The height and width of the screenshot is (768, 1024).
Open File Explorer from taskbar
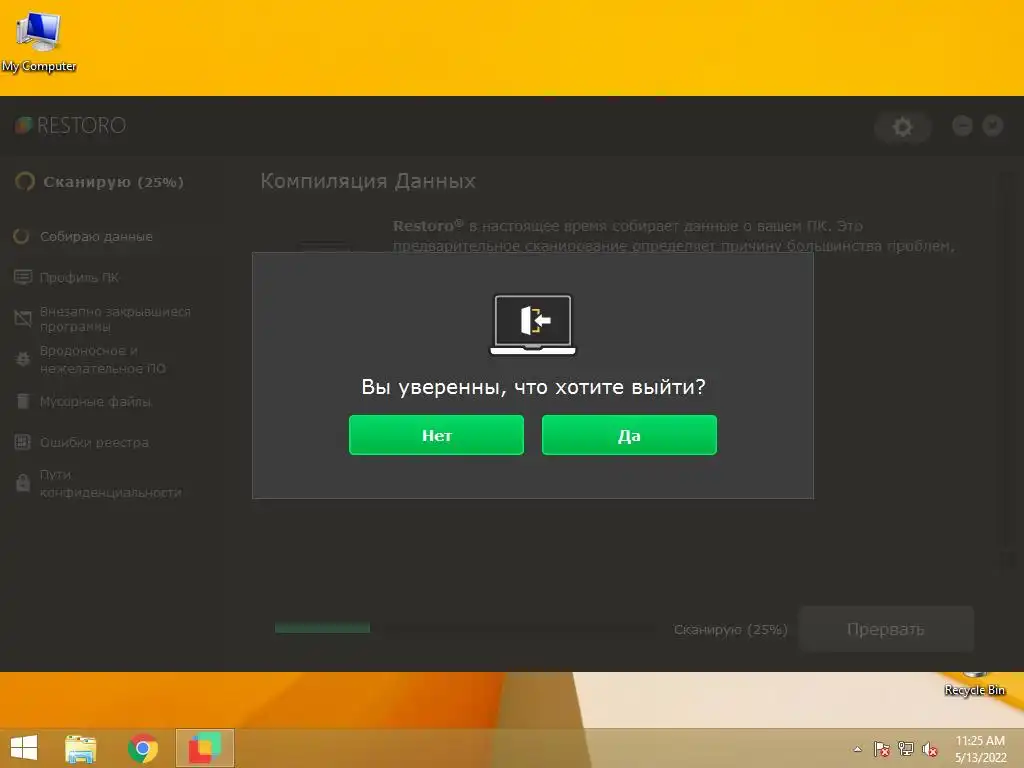click(x=80, y=748)
